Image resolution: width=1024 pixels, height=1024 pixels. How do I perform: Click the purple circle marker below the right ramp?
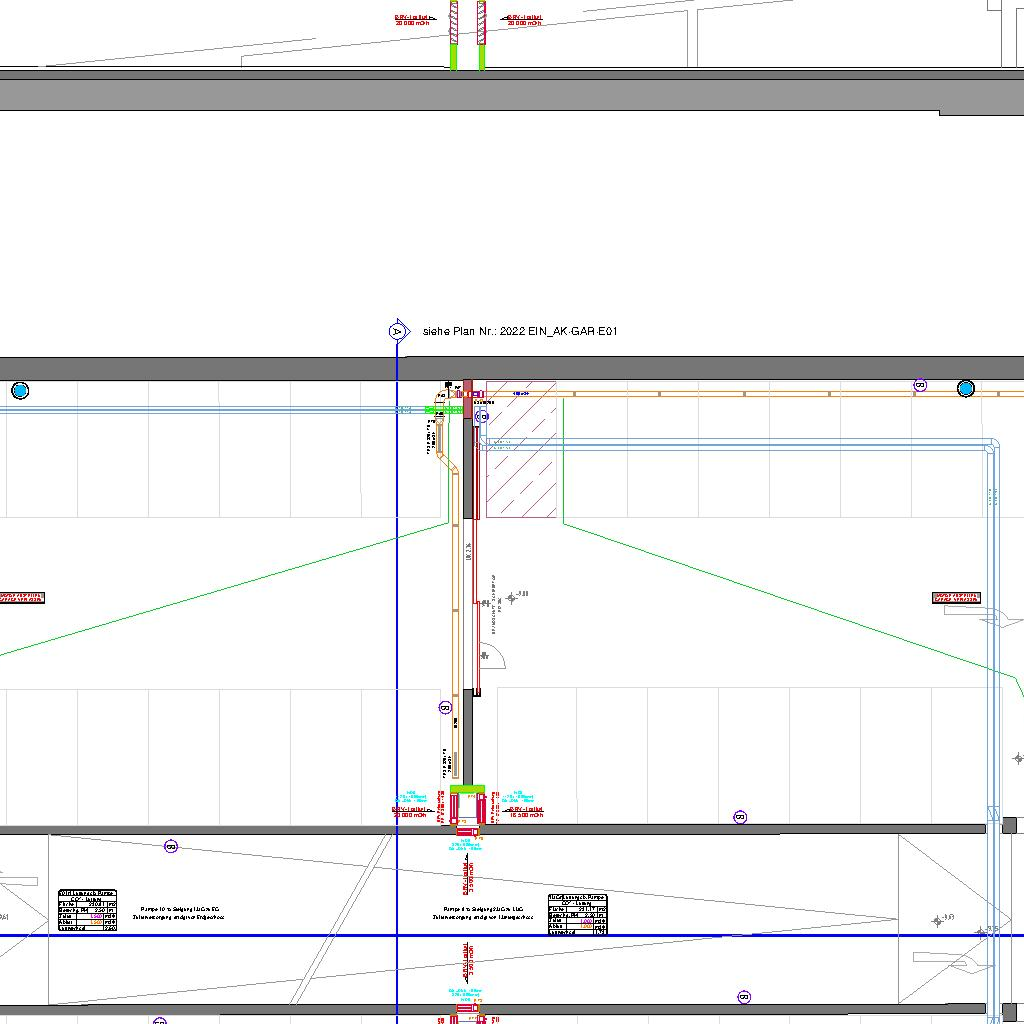click(x=743, y=997)
